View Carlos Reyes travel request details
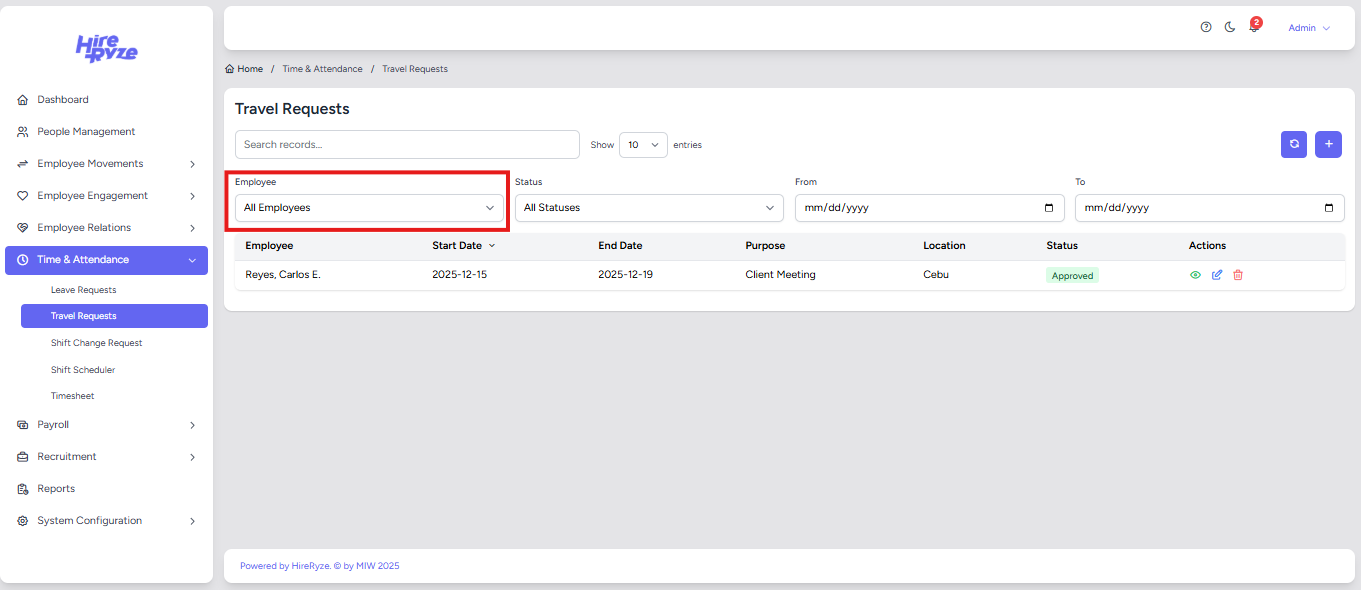Viewport: 1361px width, 590px height. 1195,275
